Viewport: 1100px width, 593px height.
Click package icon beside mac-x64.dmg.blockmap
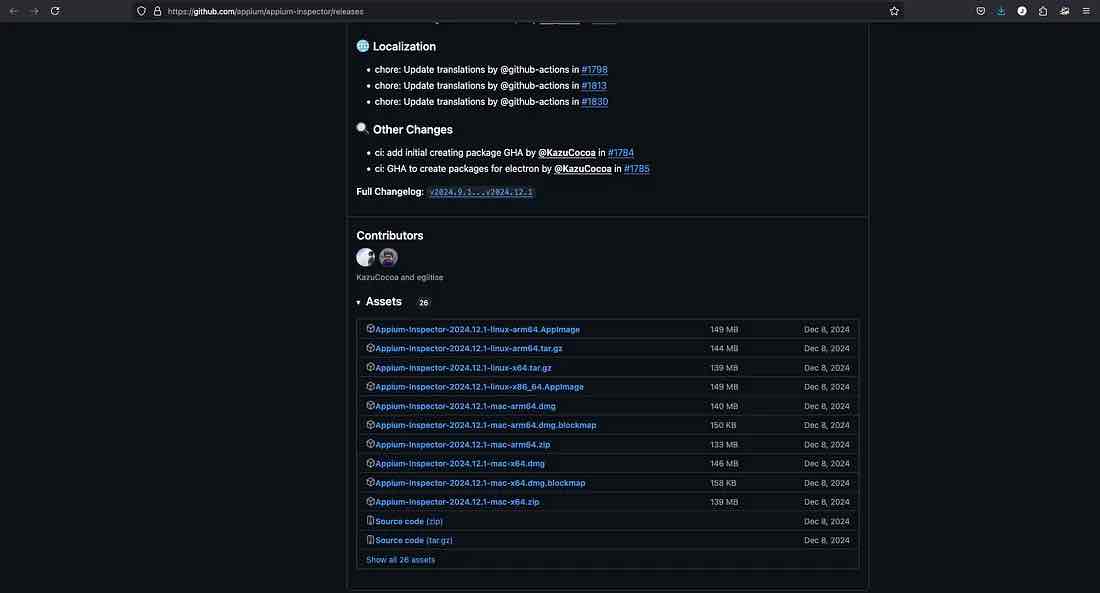[x=370, y=482]
